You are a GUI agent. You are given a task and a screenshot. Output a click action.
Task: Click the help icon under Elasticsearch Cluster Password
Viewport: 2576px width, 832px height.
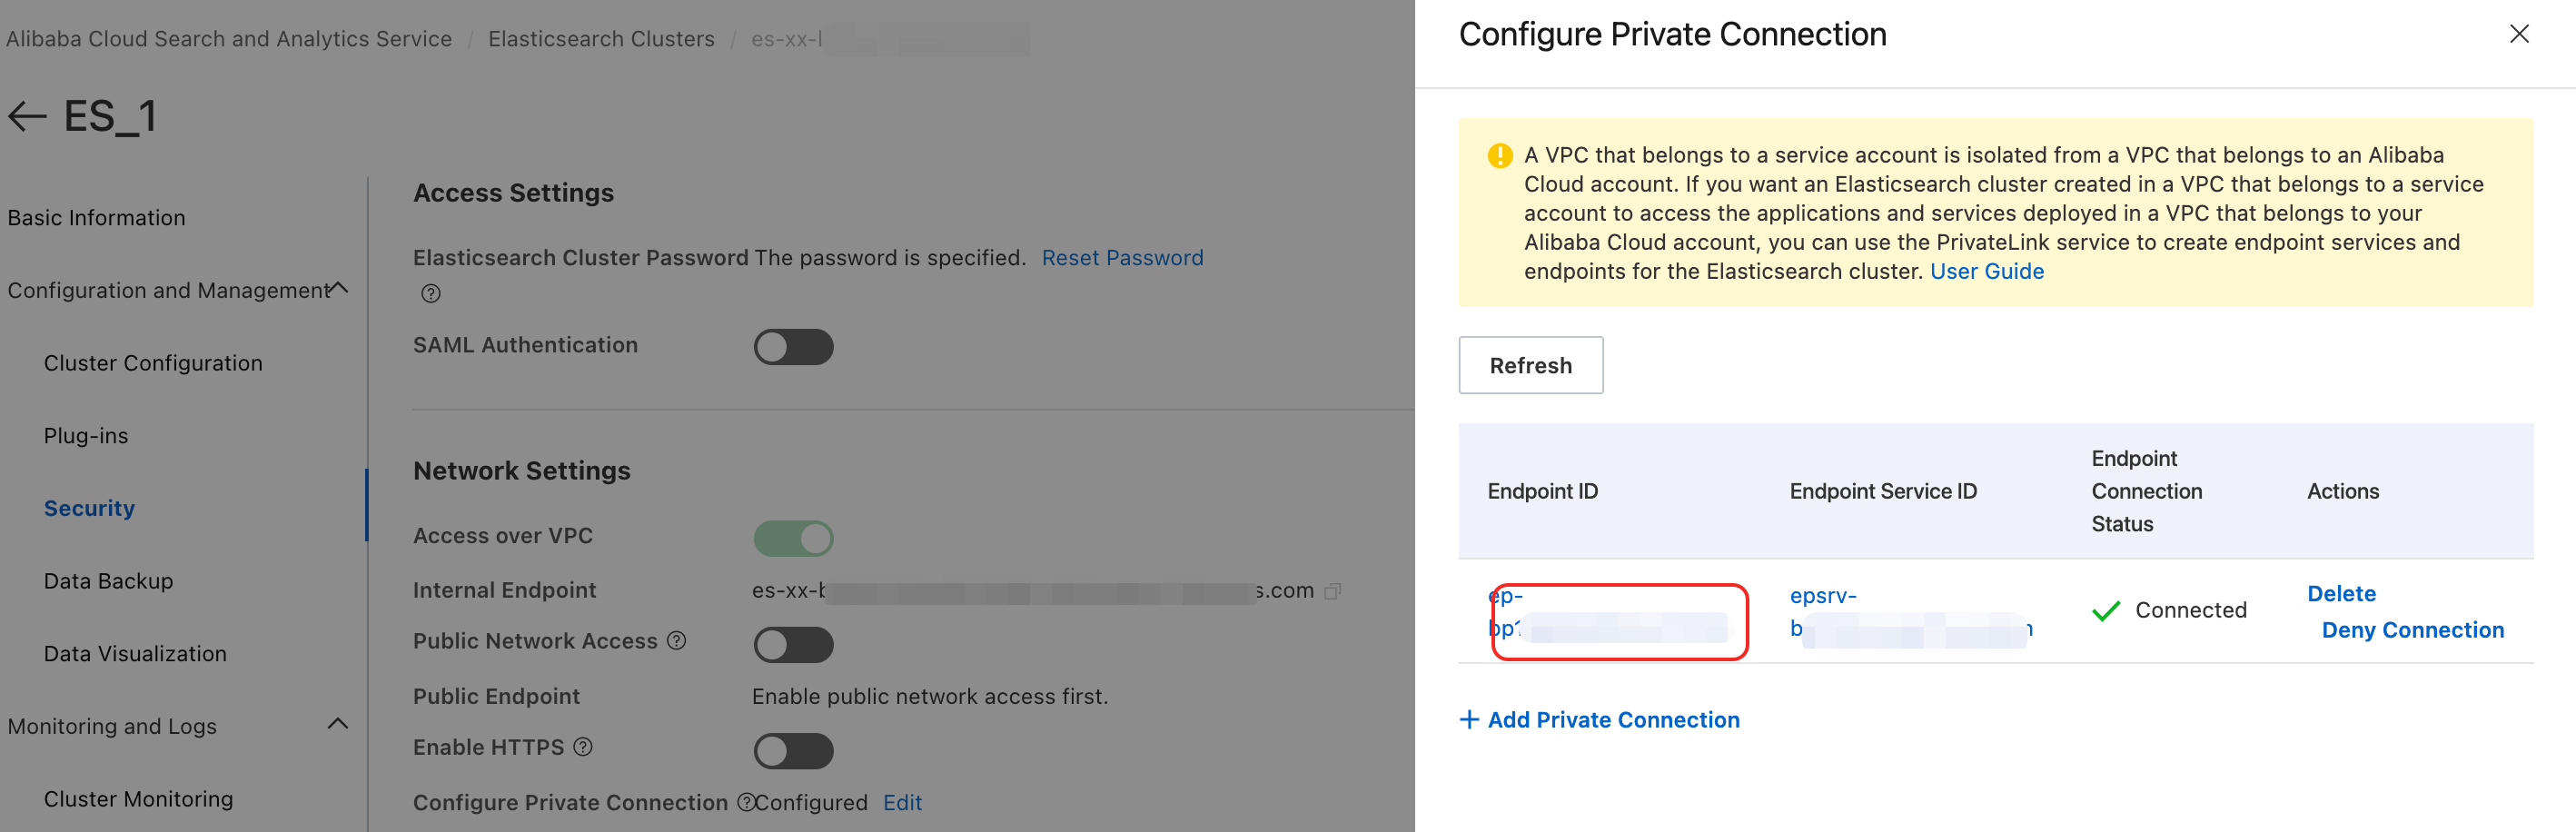[430, 294]
